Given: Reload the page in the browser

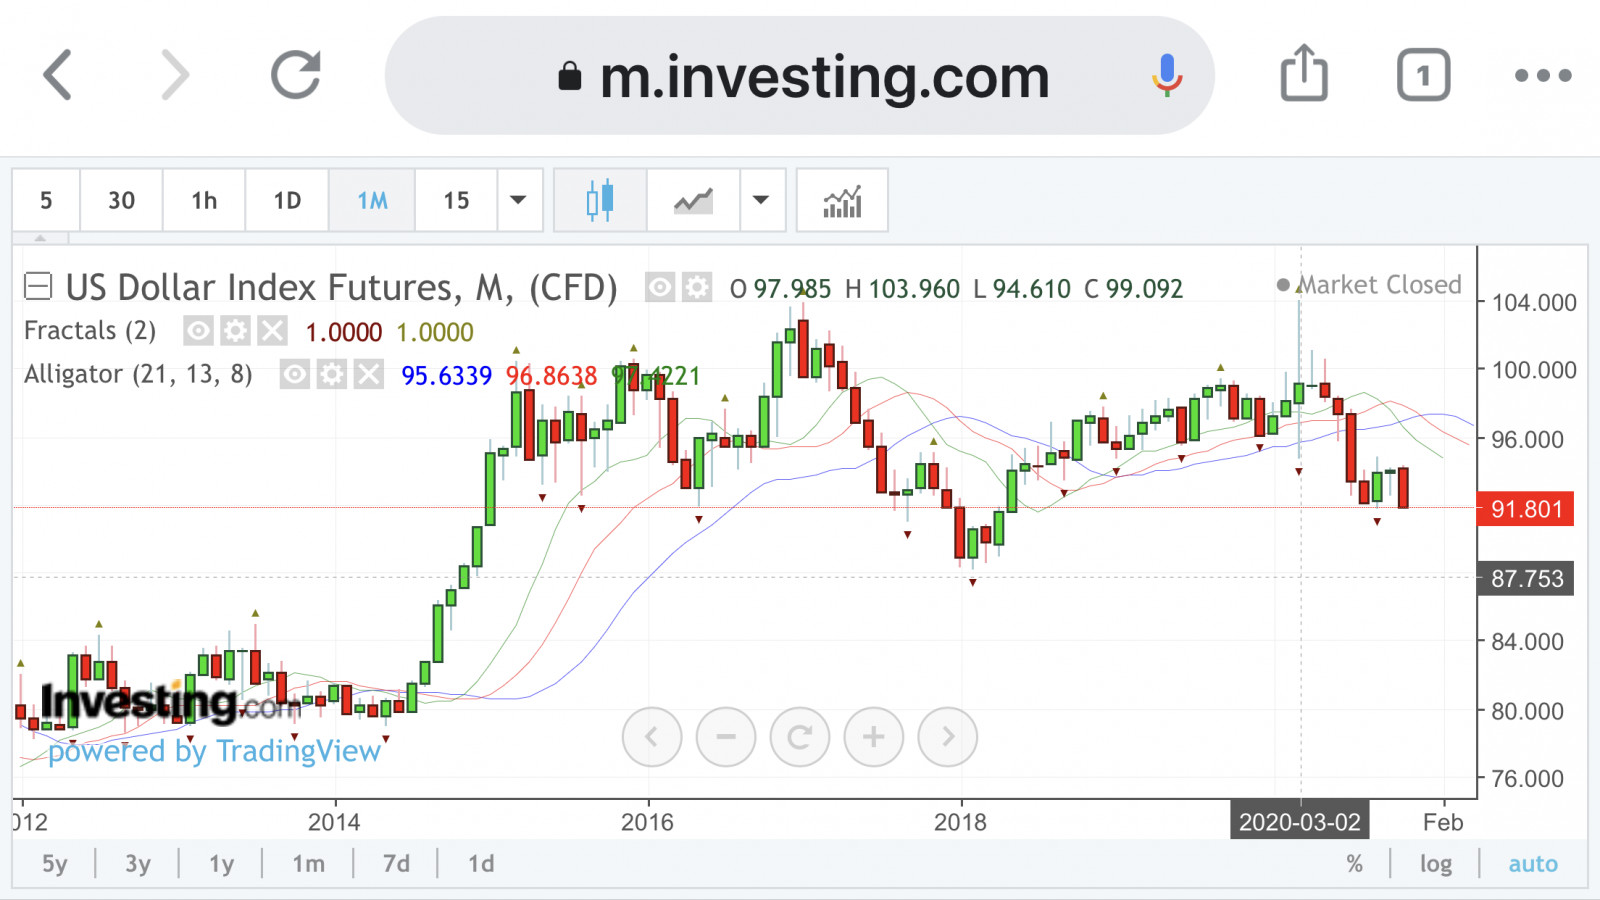Looking at the screenshot, I should click(x=296, y=75).
